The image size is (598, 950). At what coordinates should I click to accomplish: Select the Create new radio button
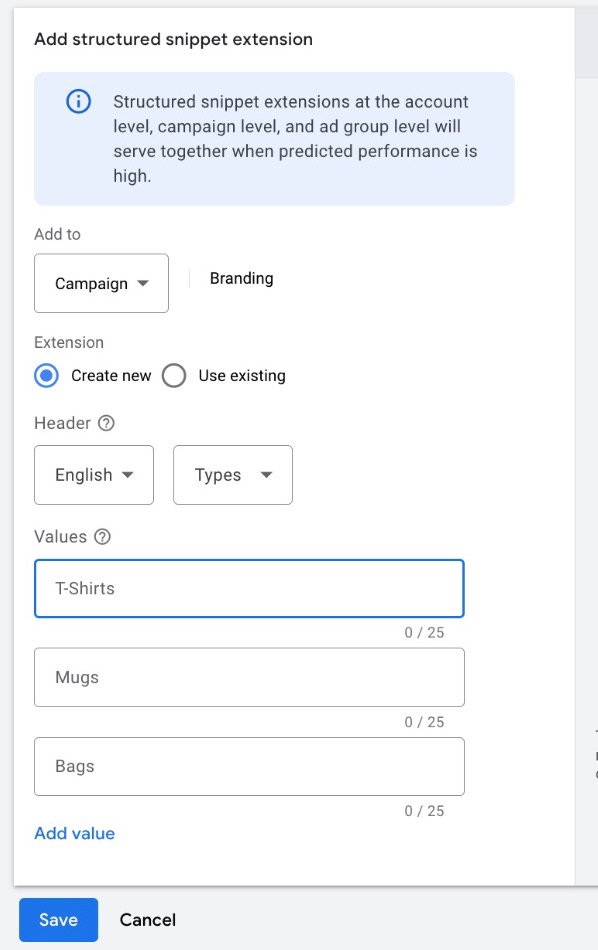(x=46, y=376)
